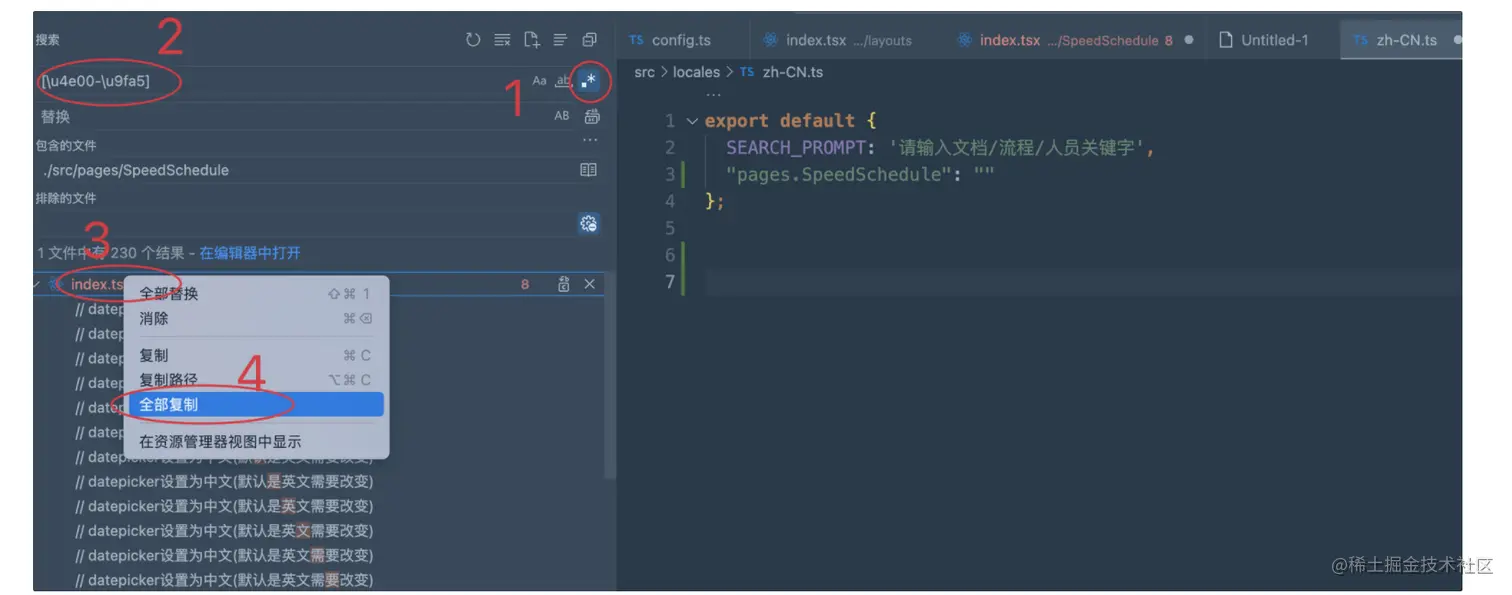Click file icon on Untitled-1 tab
This screenshot has width=1512, height=595.
click(x=1225, y=40)
